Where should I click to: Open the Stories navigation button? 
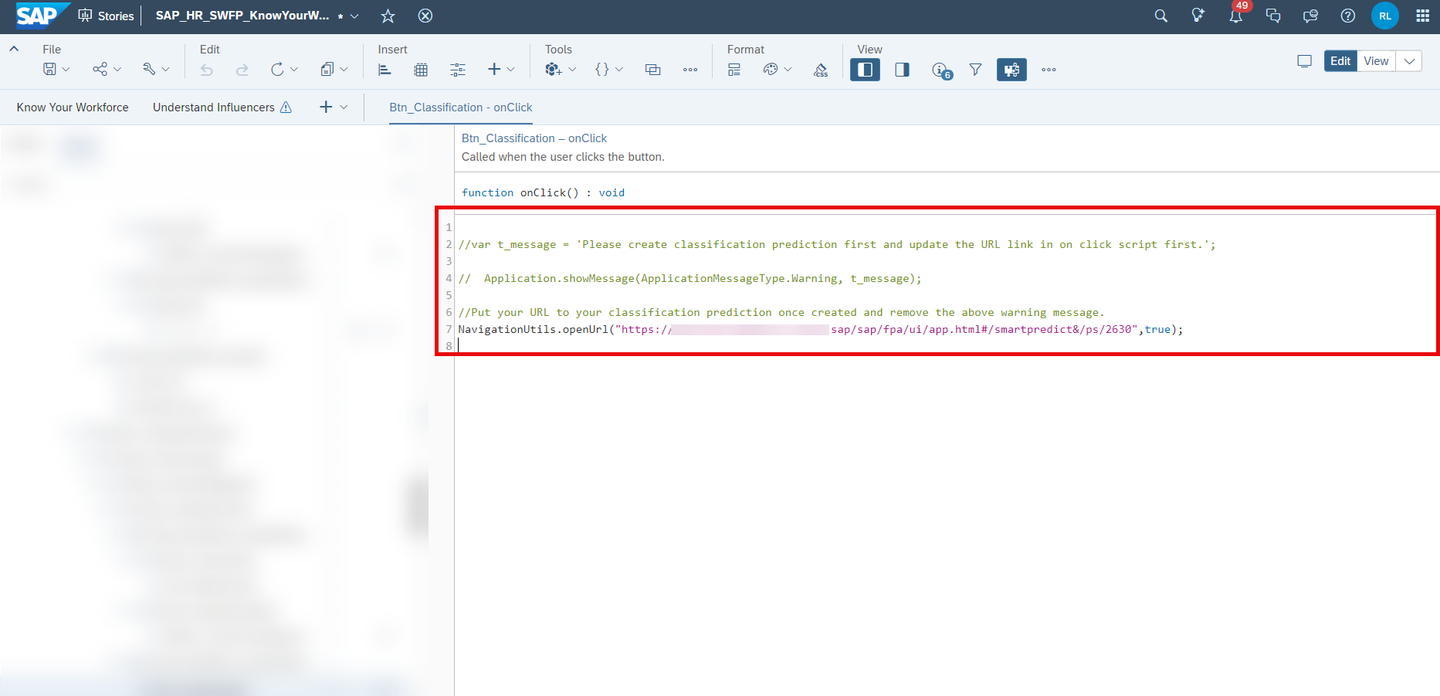point(106,16)
